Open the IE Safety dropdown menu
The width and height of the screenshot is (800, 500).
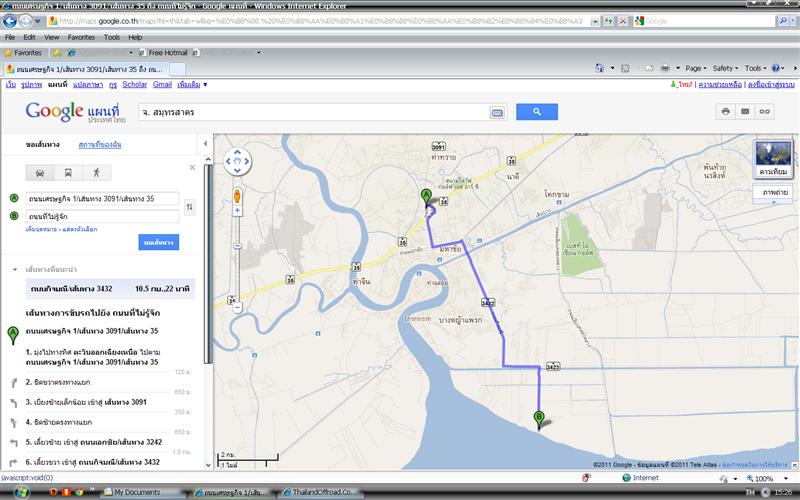pos(726,68)
